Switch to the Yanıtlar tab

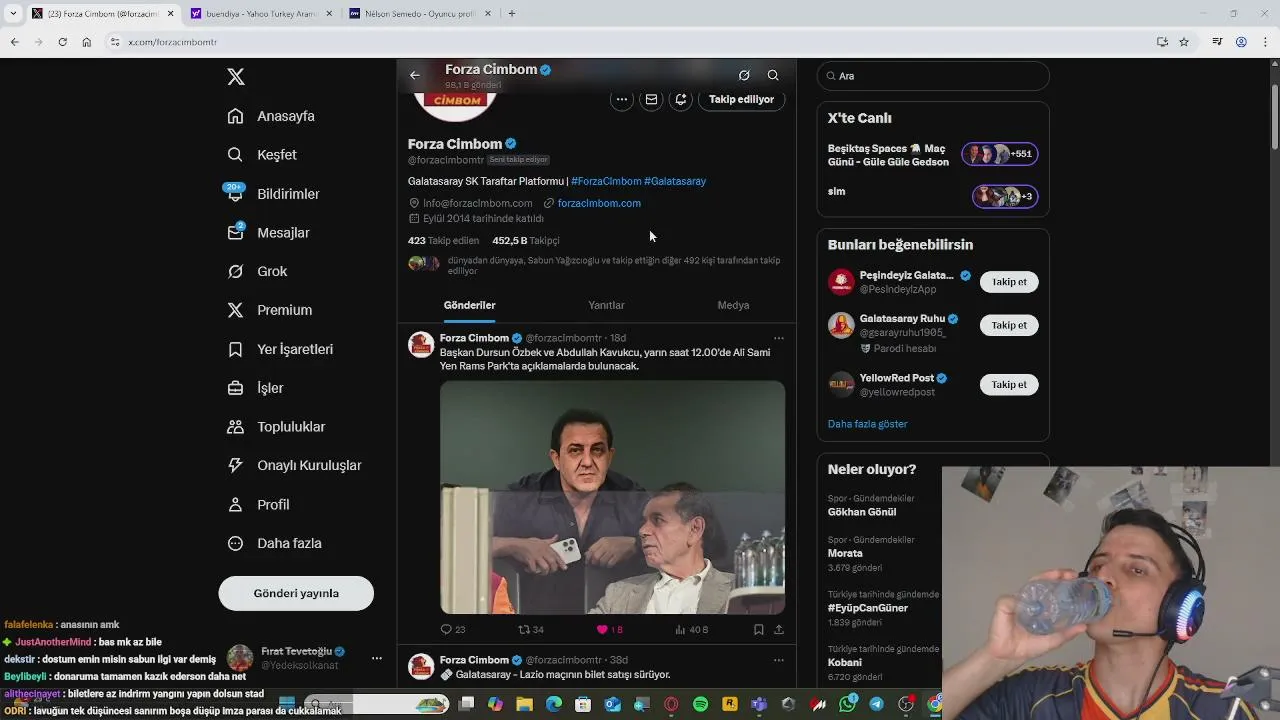[x=606, y=305]
